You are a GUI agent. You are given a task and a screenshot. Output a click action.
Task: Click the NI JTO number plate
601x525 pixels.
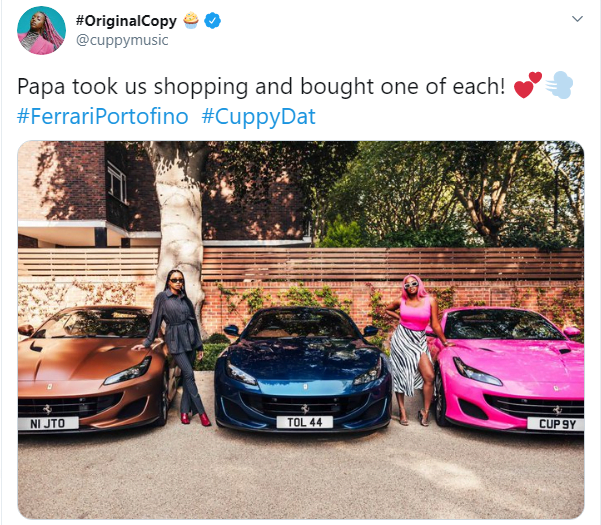(x=48, y=423)
